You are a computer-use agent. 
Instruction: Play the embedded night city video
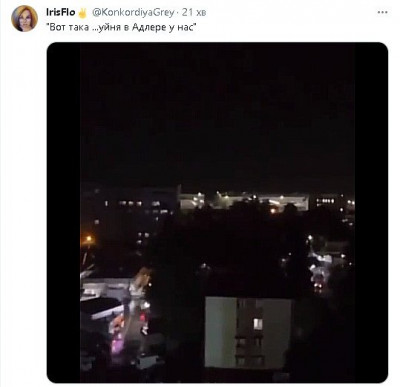(217, 212)
